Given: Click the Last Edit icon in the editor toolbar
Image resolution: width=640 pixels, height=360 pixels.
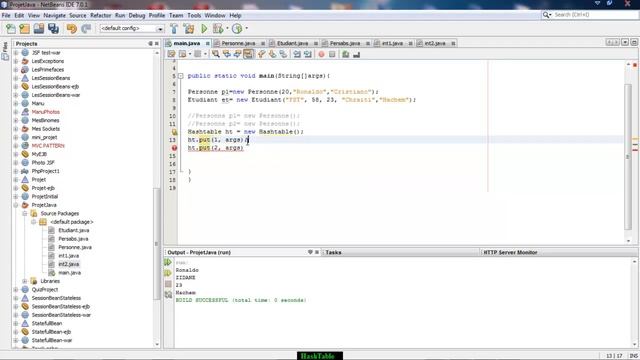Looking at the screenshot, I should [x=171, y=54].
